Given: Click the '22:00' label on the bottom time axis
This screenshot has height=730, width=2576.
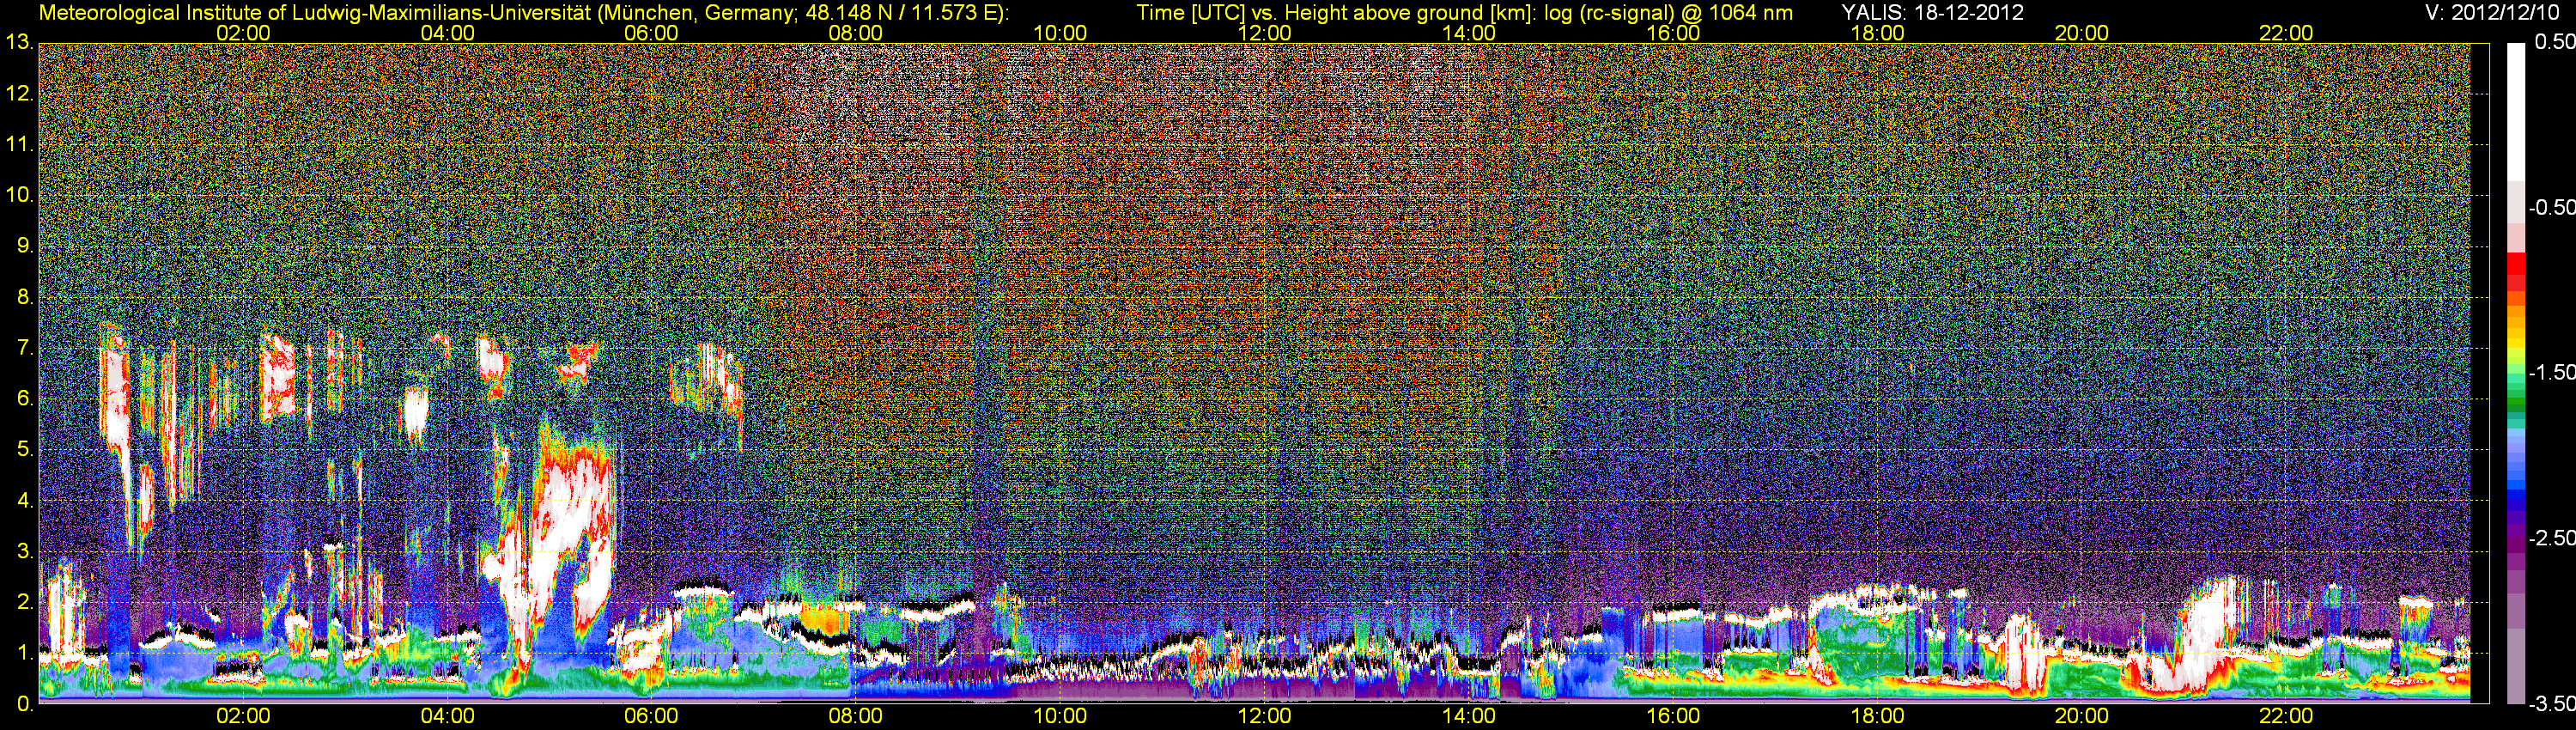Looking at the screenshot, I should (x=2286, y=716).
